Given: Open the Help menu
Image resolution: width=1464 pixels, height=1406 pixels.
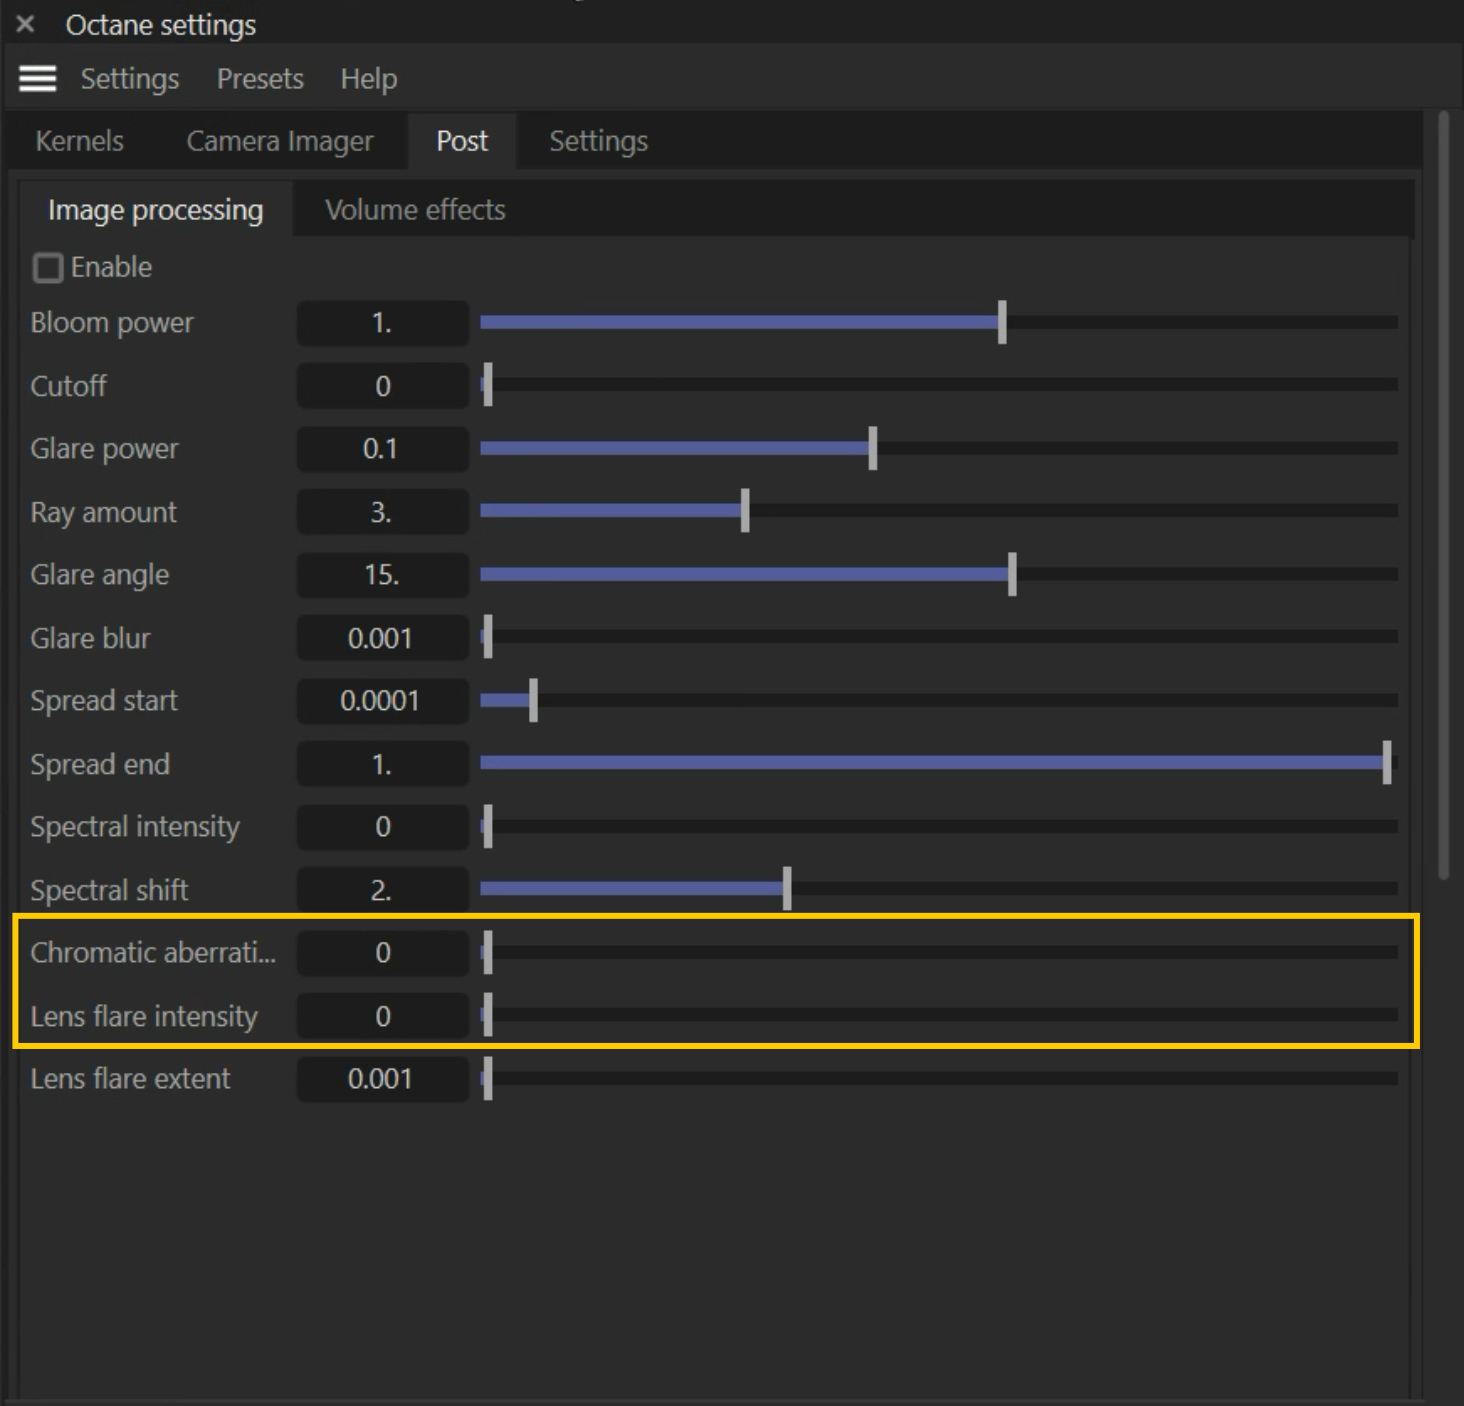Looking at the screenshot, I should coord(368,79).
